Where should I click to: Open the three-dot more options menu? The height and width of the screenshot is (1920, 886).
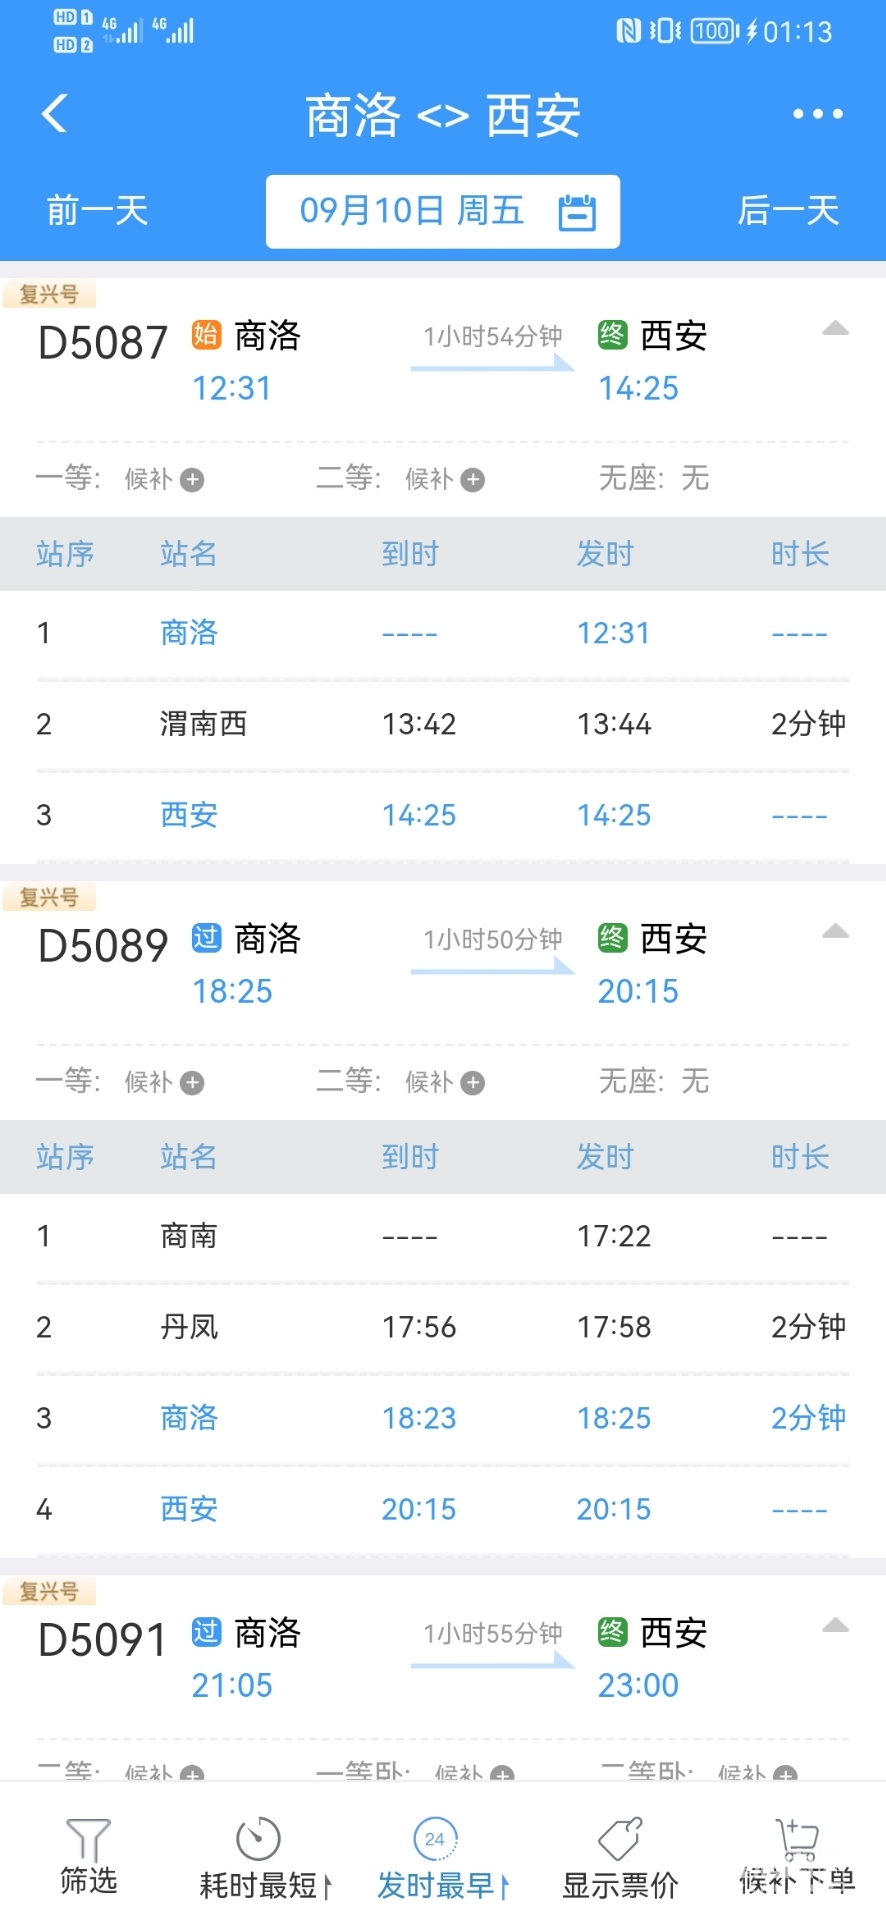(817, 114)
